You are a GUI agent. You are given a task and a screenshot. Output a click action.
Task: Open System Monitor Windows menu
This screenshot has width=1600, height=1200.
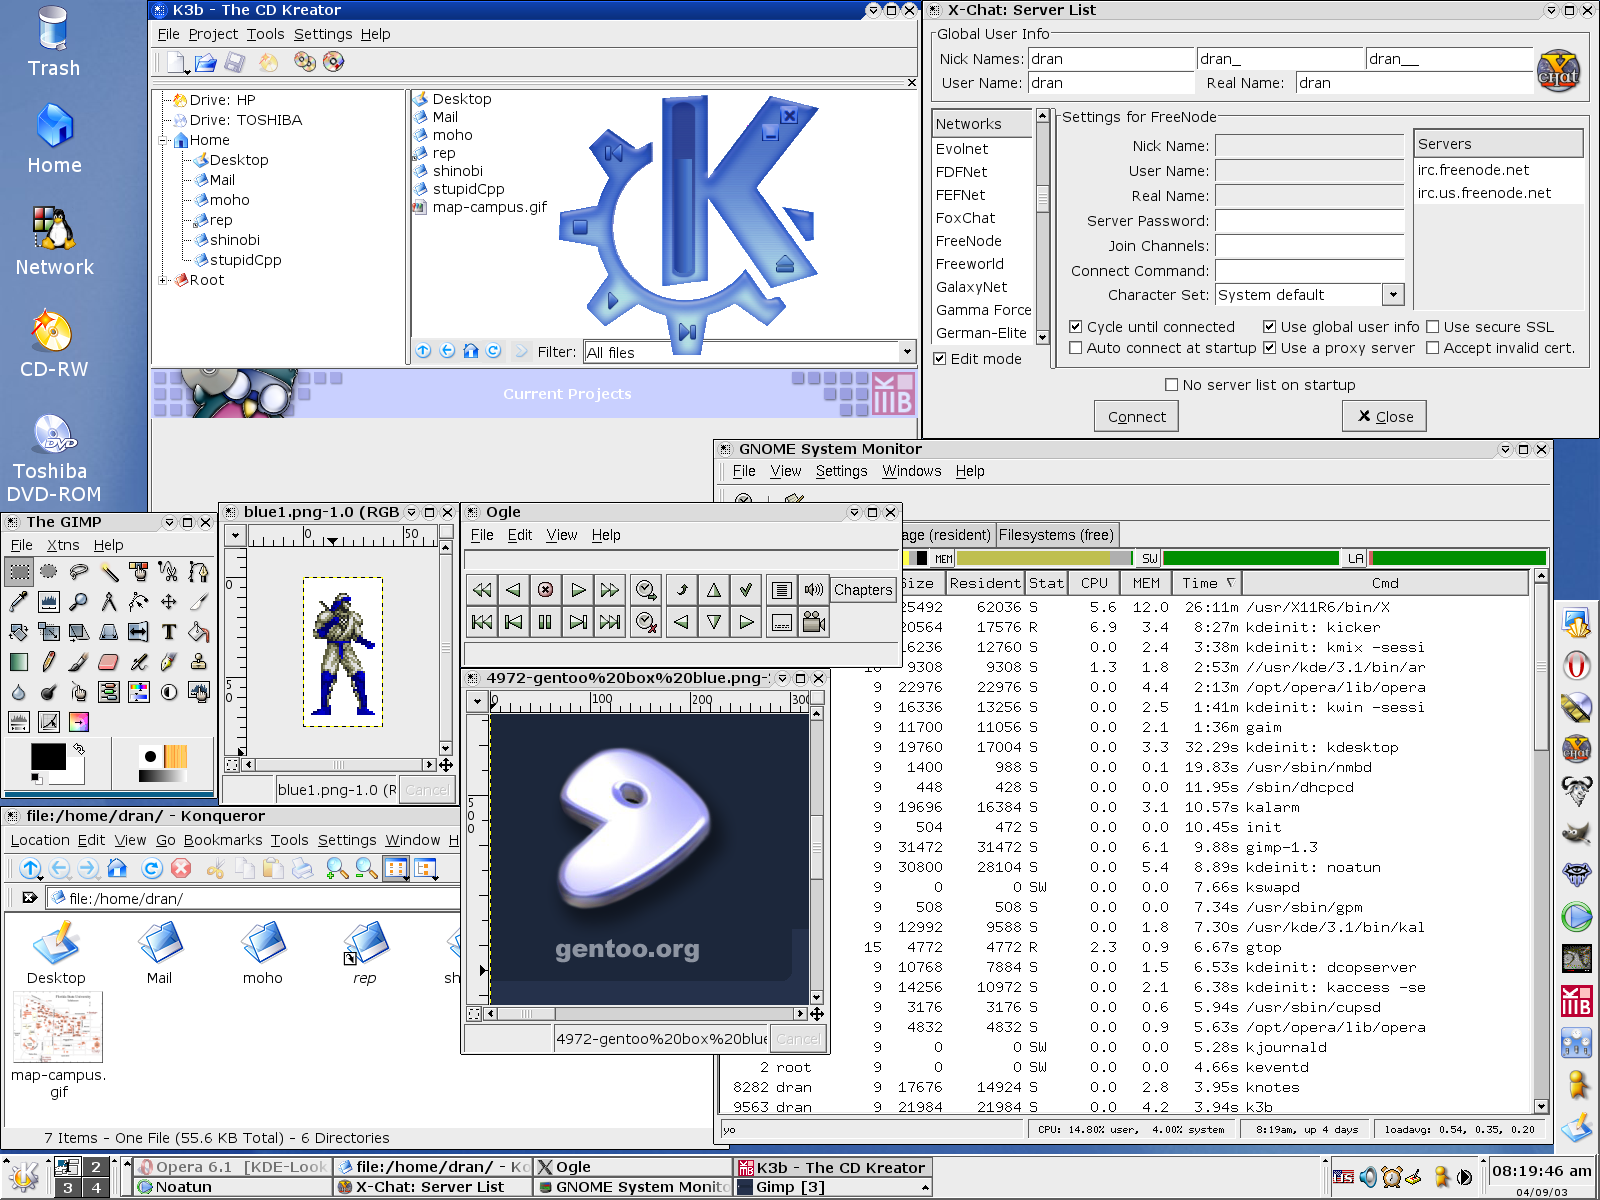pos(911,471)
